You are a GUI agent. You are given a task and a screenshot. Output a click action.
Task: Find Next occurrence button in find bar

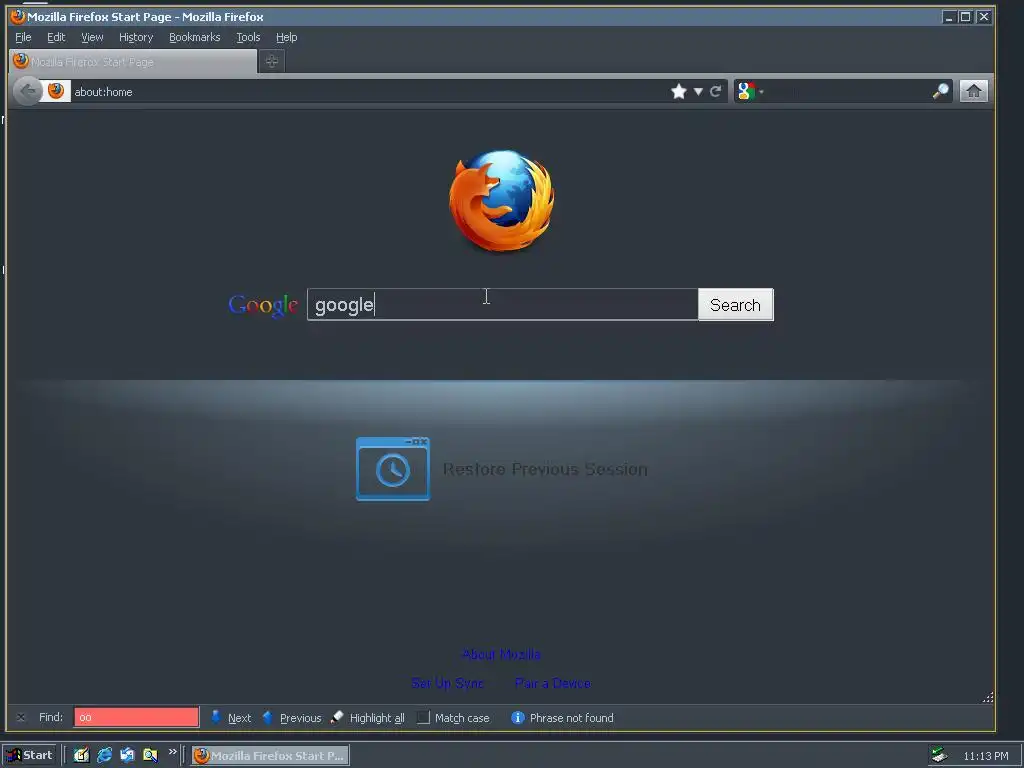point(231,717)
